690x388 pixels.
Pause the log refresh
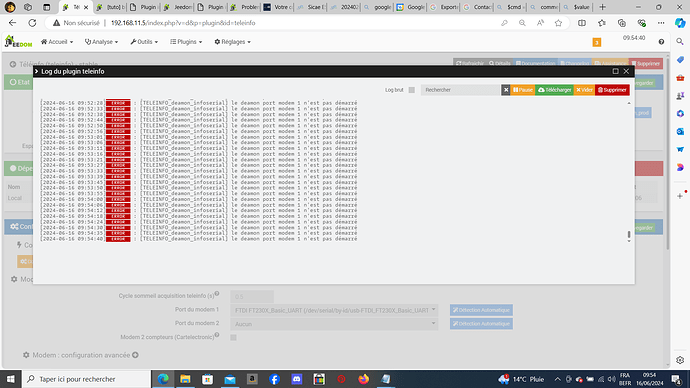pos(523,90)
